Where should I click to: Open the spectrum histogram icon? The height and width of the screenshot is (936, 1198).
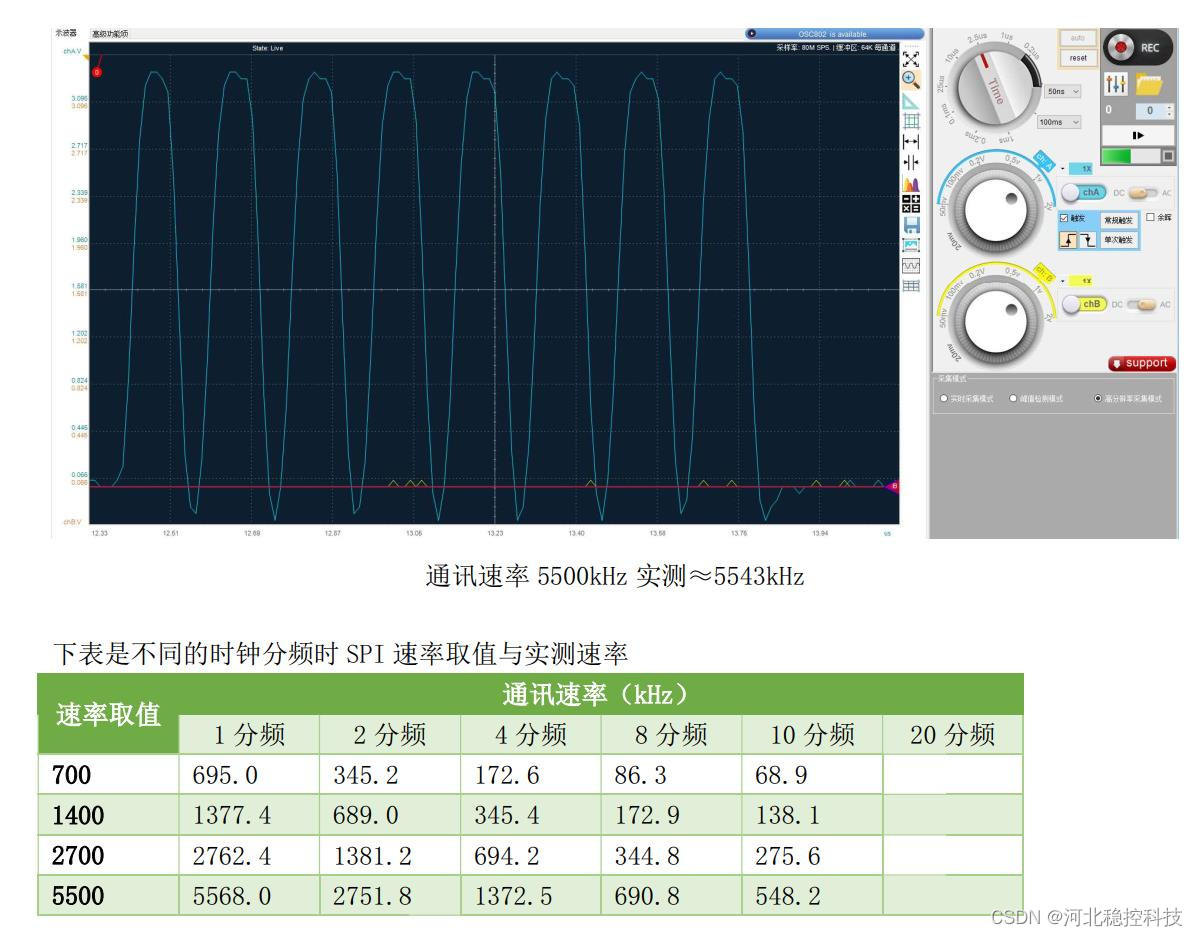pos(911,183)
